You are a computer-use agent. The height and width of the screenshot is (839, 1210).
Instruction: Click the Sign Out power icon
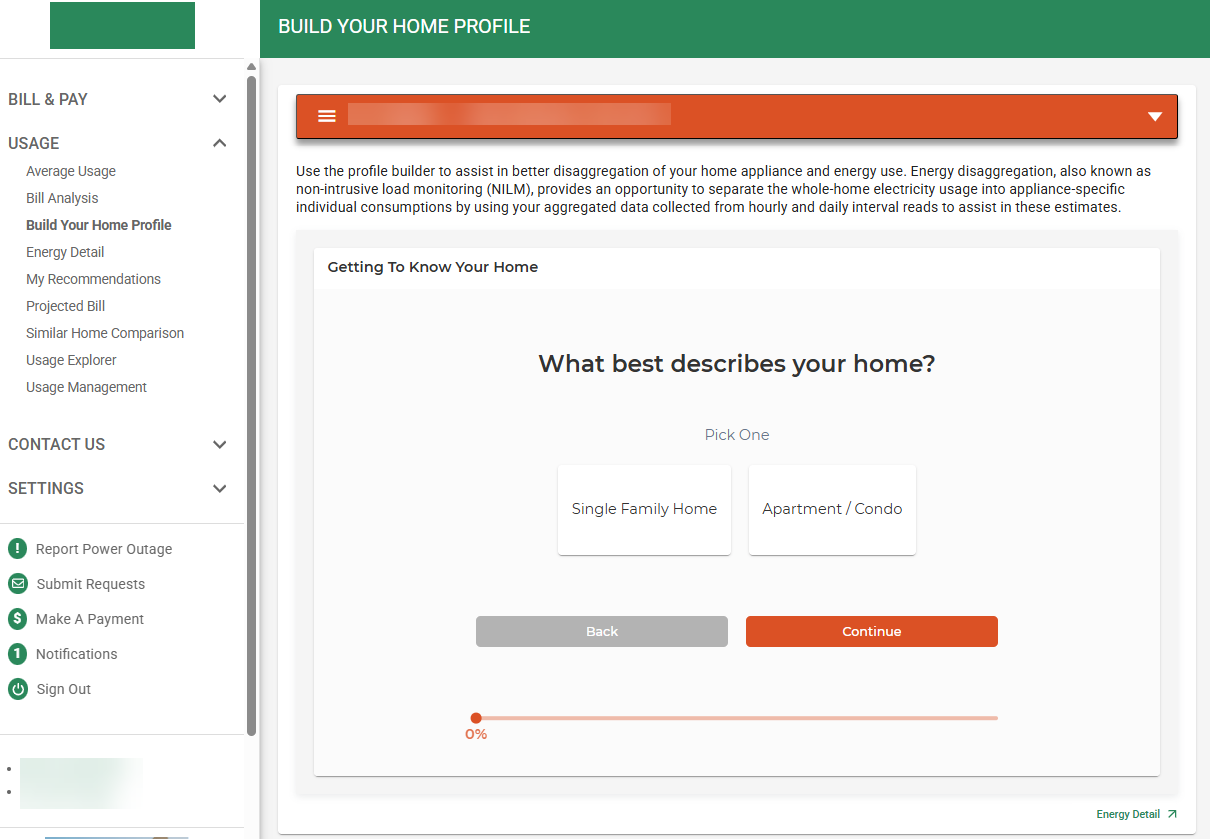[x=17, y=689]
